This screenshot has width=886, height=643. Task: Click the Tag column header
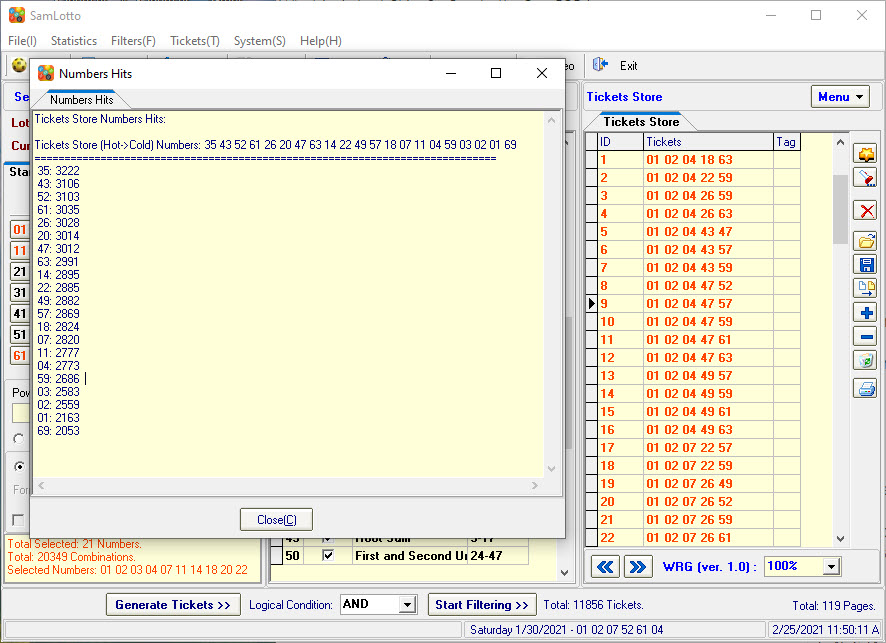787,142
